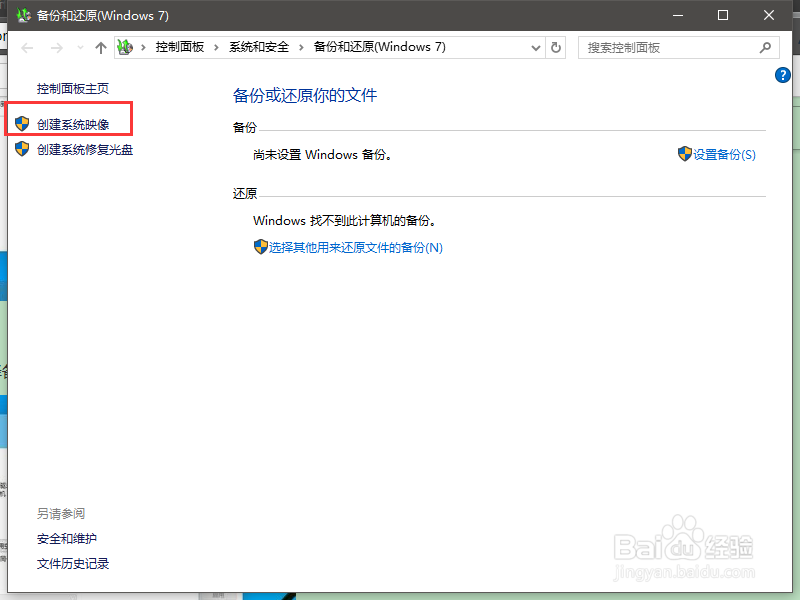The height and width of the screenshot is (600, 800).
Task: Open the recent locations dropdown arrow
Action: click(x=80, y=48)
